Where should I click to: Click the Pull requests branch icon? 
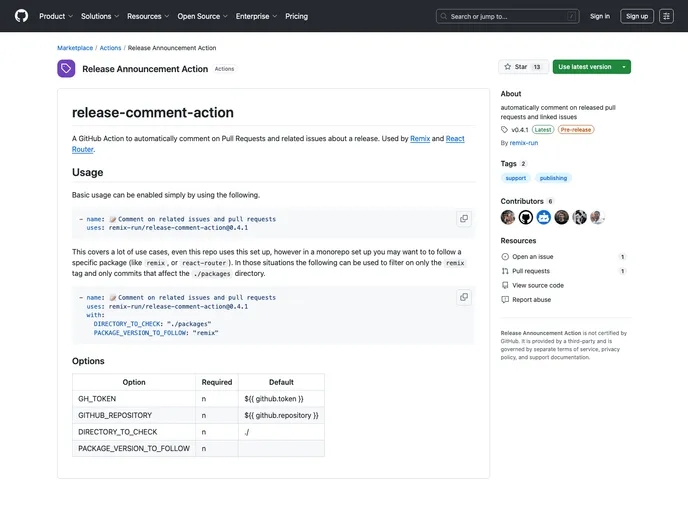point(505,271)
